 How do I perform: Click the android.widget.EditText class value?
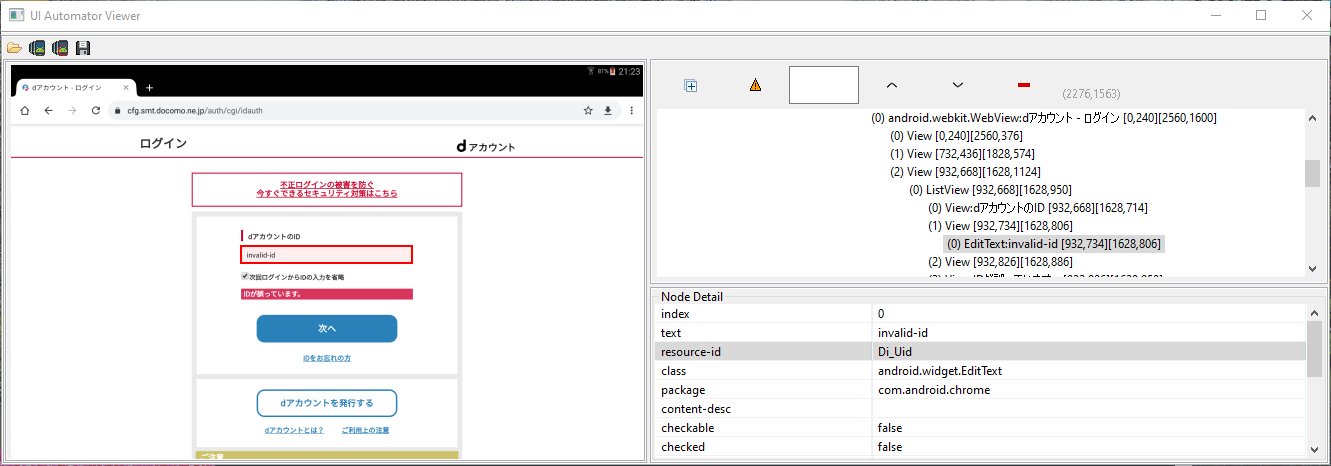tap(939, 371)
